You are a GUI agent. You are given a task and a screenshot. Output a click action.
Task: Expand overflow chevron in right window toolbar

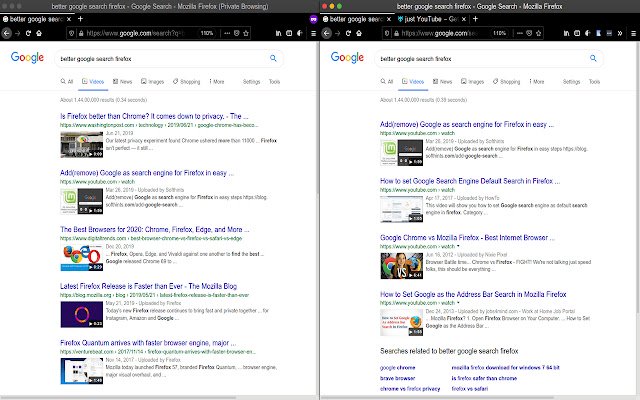pyautogui.click(x=620, y=33)
